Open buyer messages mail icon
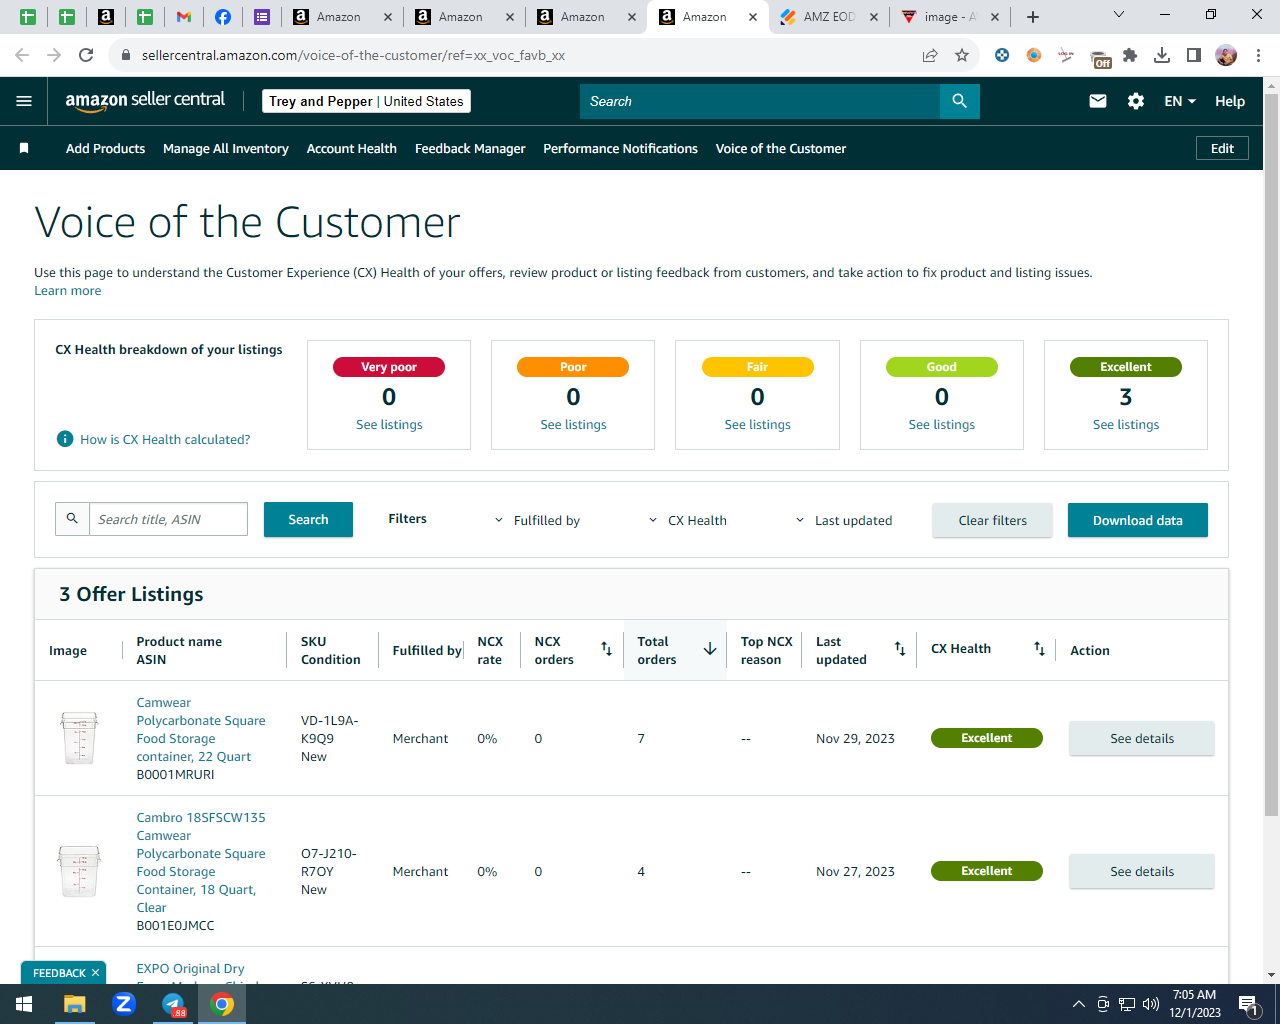The image size is (1280, 1024). tap(1098, 101)
